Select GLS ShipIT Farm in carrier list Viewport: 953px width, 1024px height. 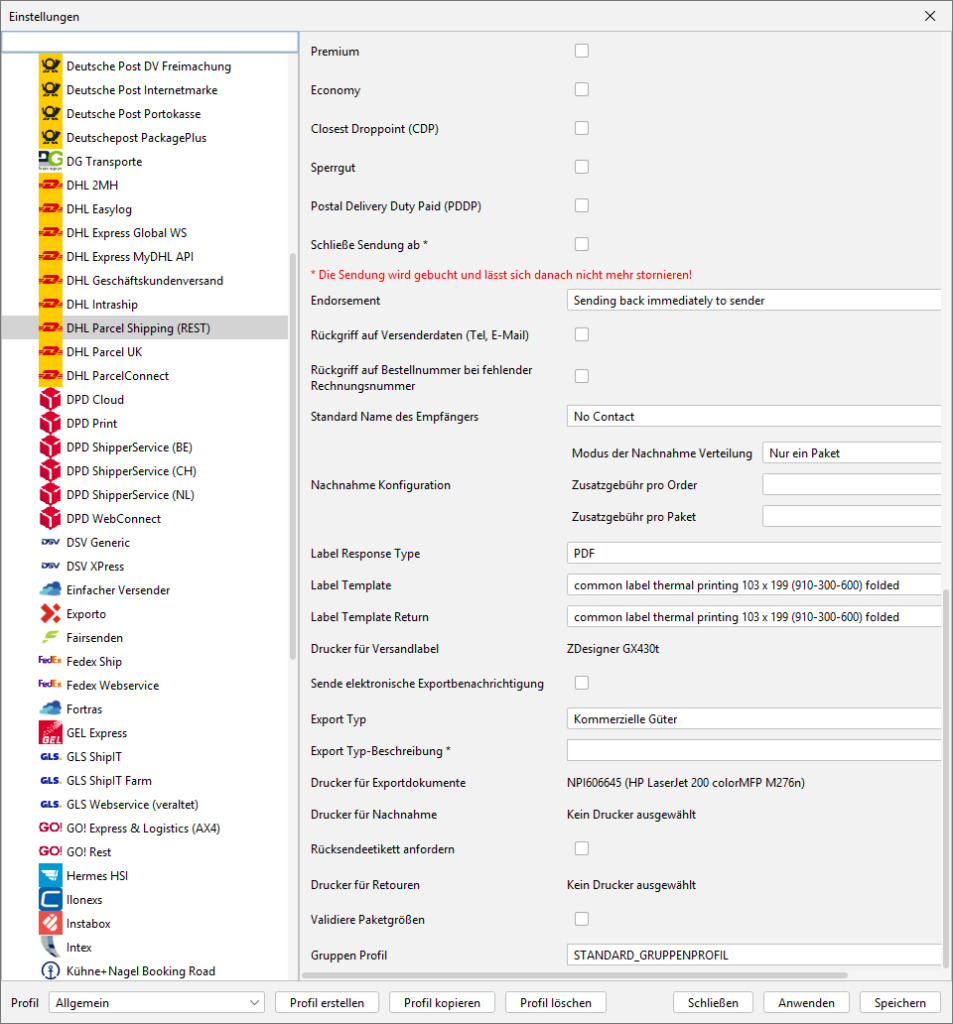[x=108, y=781]
